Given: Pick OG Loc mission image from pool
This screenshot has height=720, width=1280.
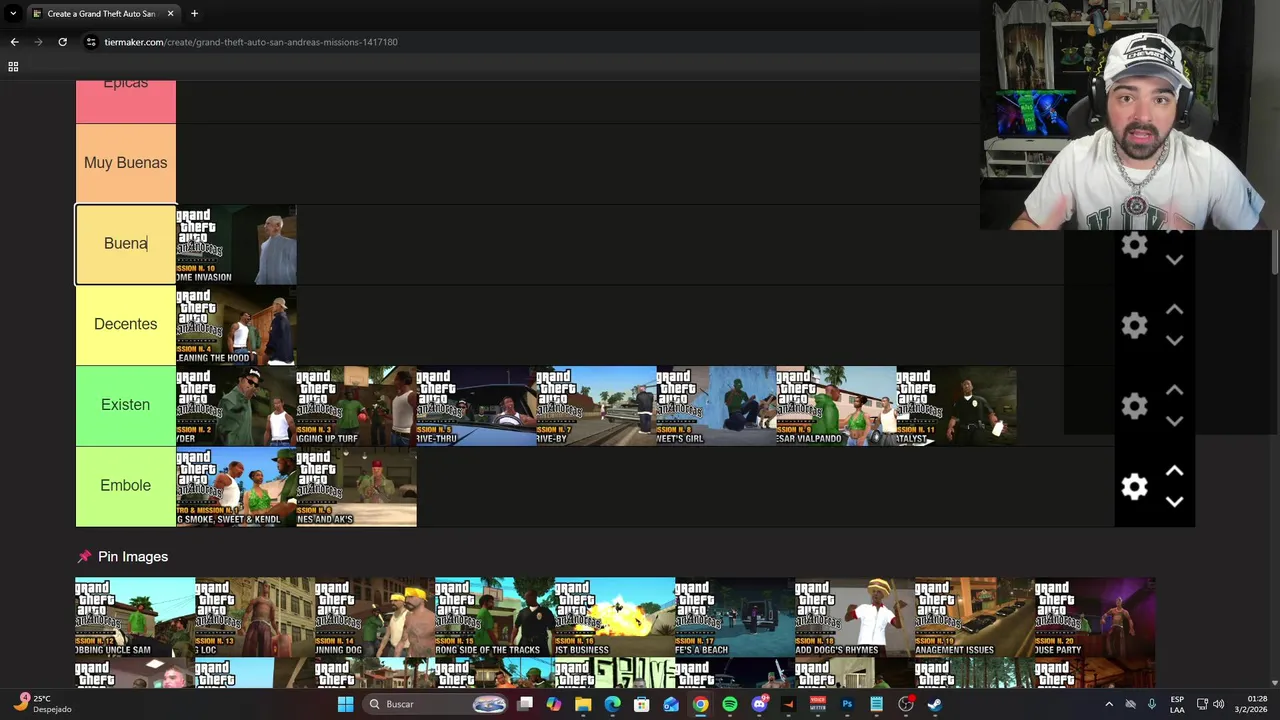Looking at the screenshot, I should pos(255,617).
